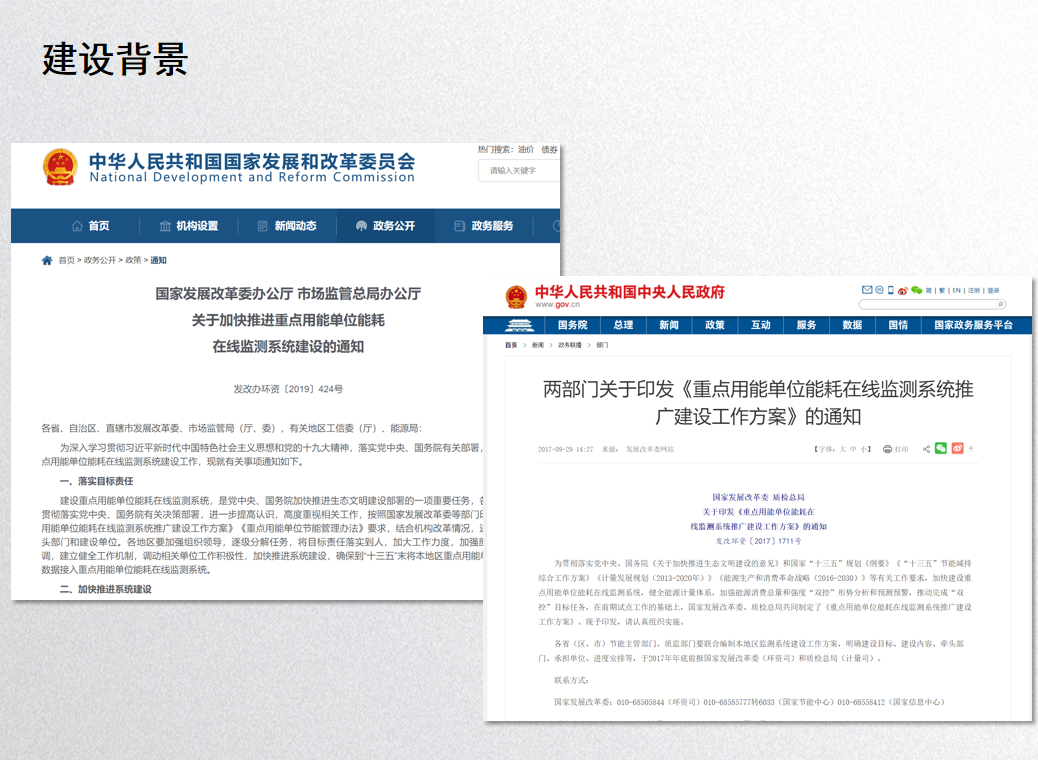Click the Weibo share icon in article toolbar
This screenshot has width=1038, height=760.
point(957,448)
